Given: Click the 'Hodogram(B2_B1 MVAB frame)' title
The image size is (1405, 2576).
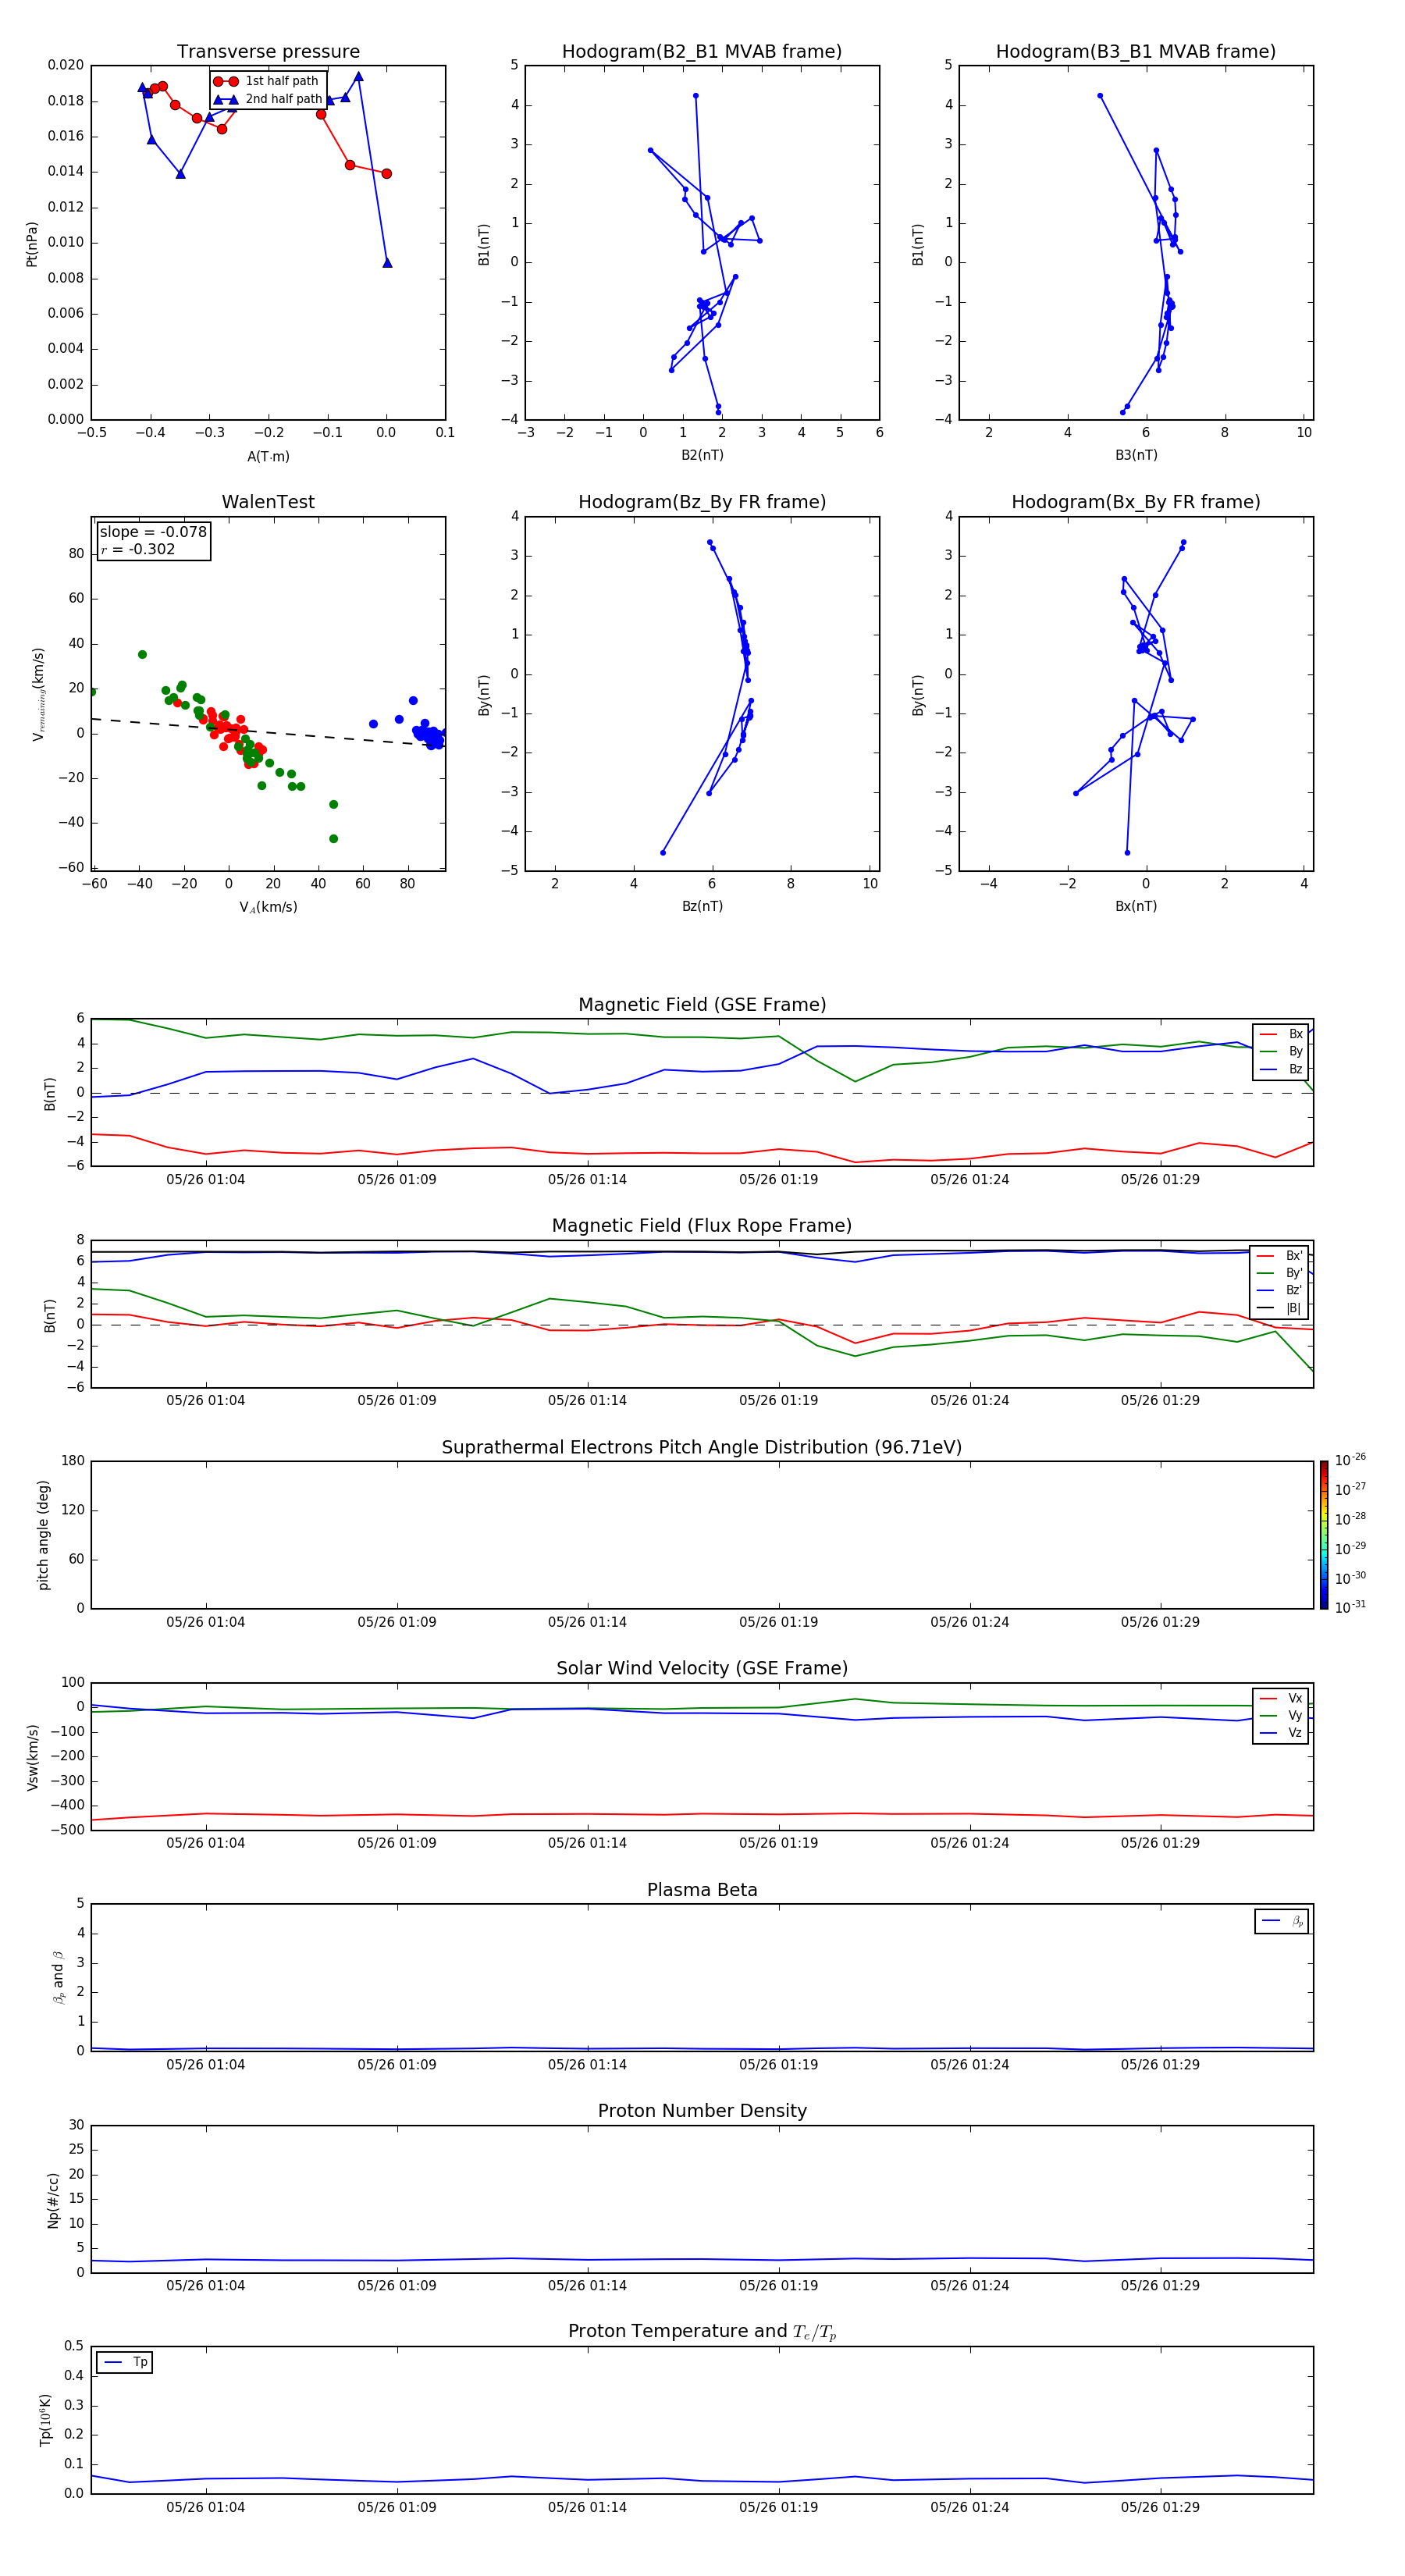Looking at the screenshot, I should [702, 52].
